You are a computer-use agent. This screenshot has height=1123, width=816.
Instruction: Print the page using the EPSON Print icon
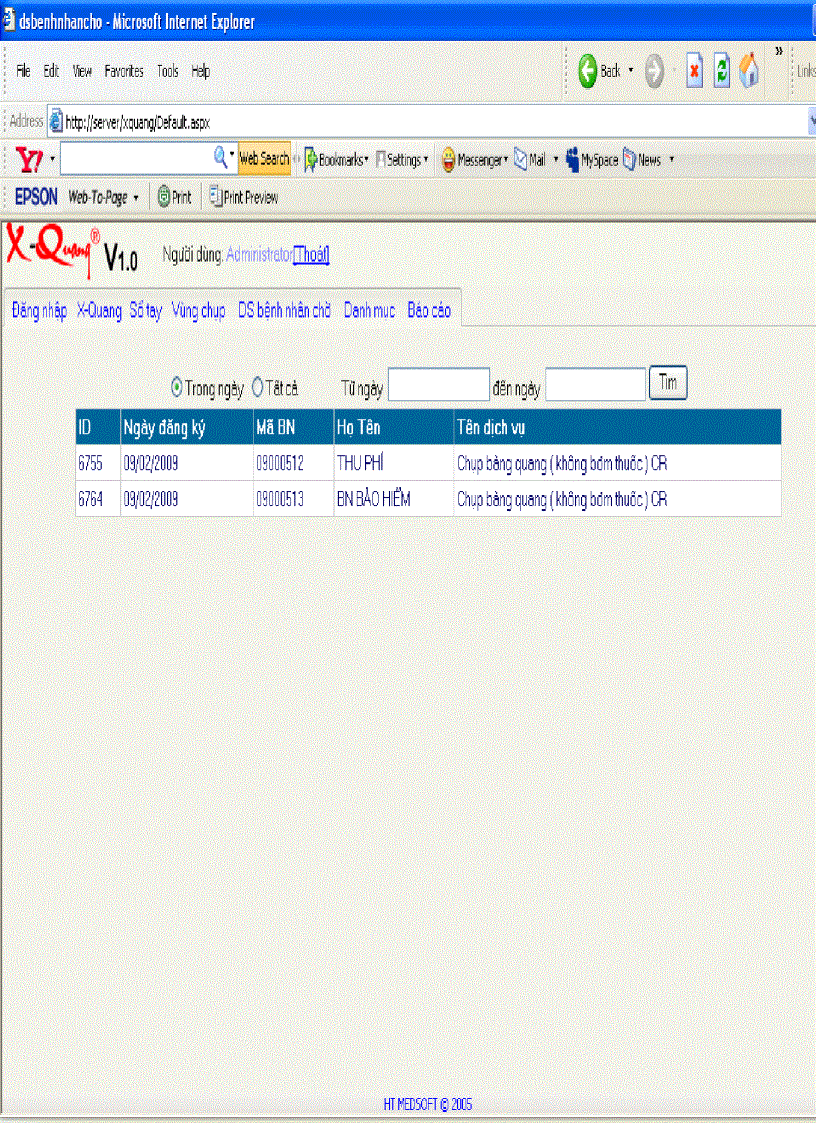pyautogui.click(x=174, y=197)
